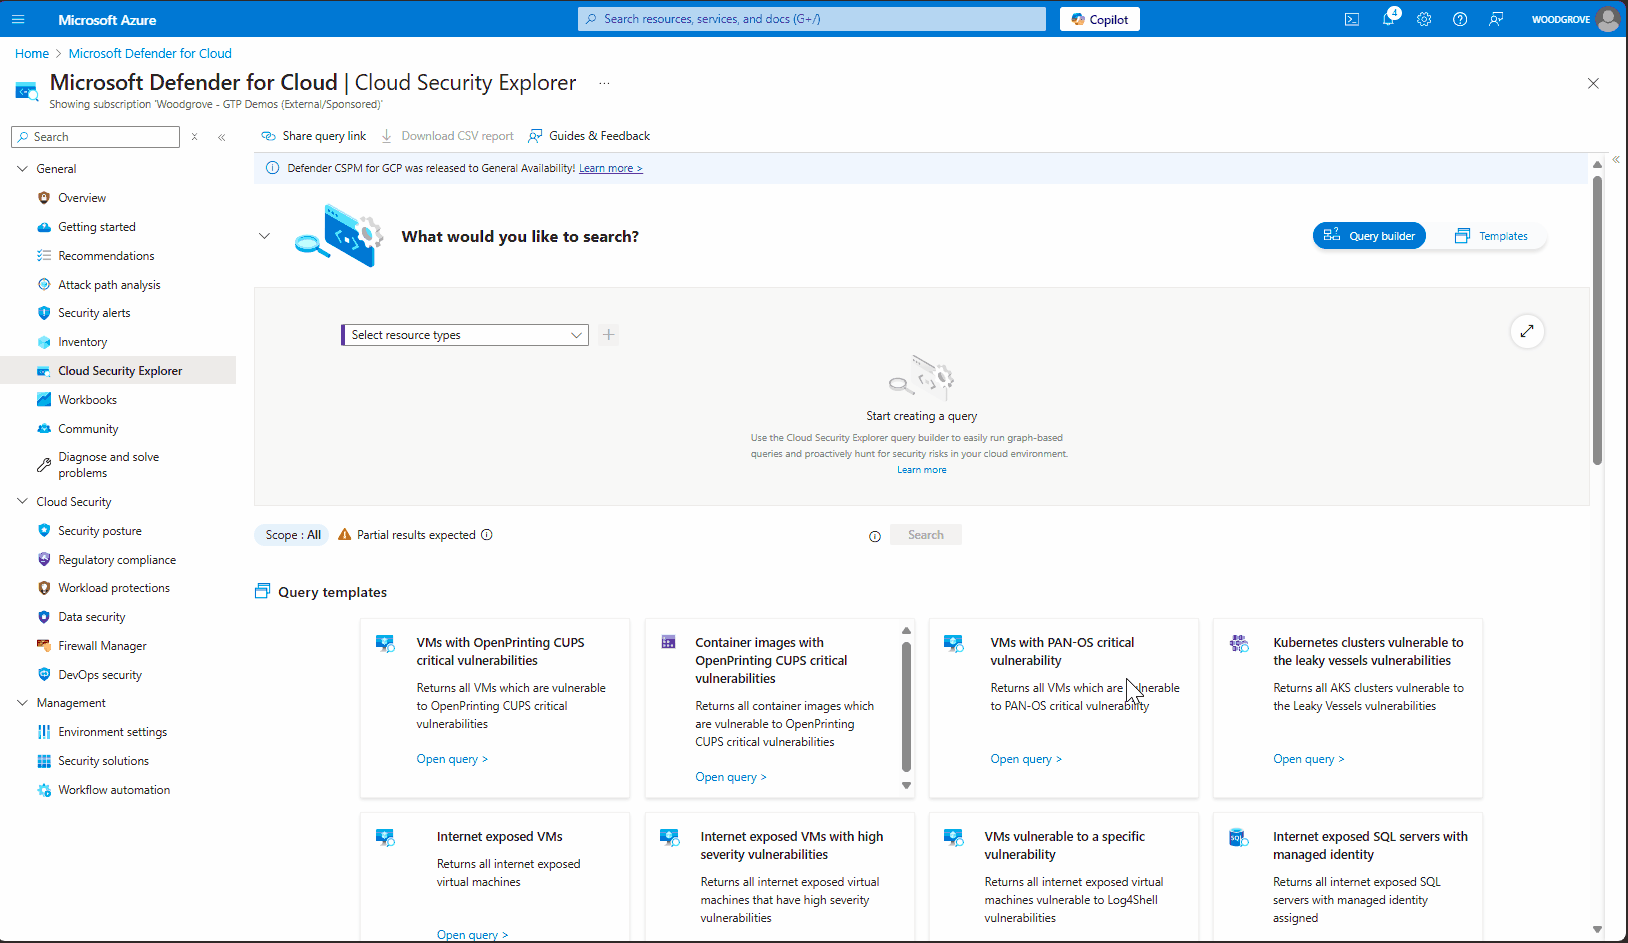Focus the Search resources, services, and docs box
1628x943 pixels.
click(x=811, y=19)
